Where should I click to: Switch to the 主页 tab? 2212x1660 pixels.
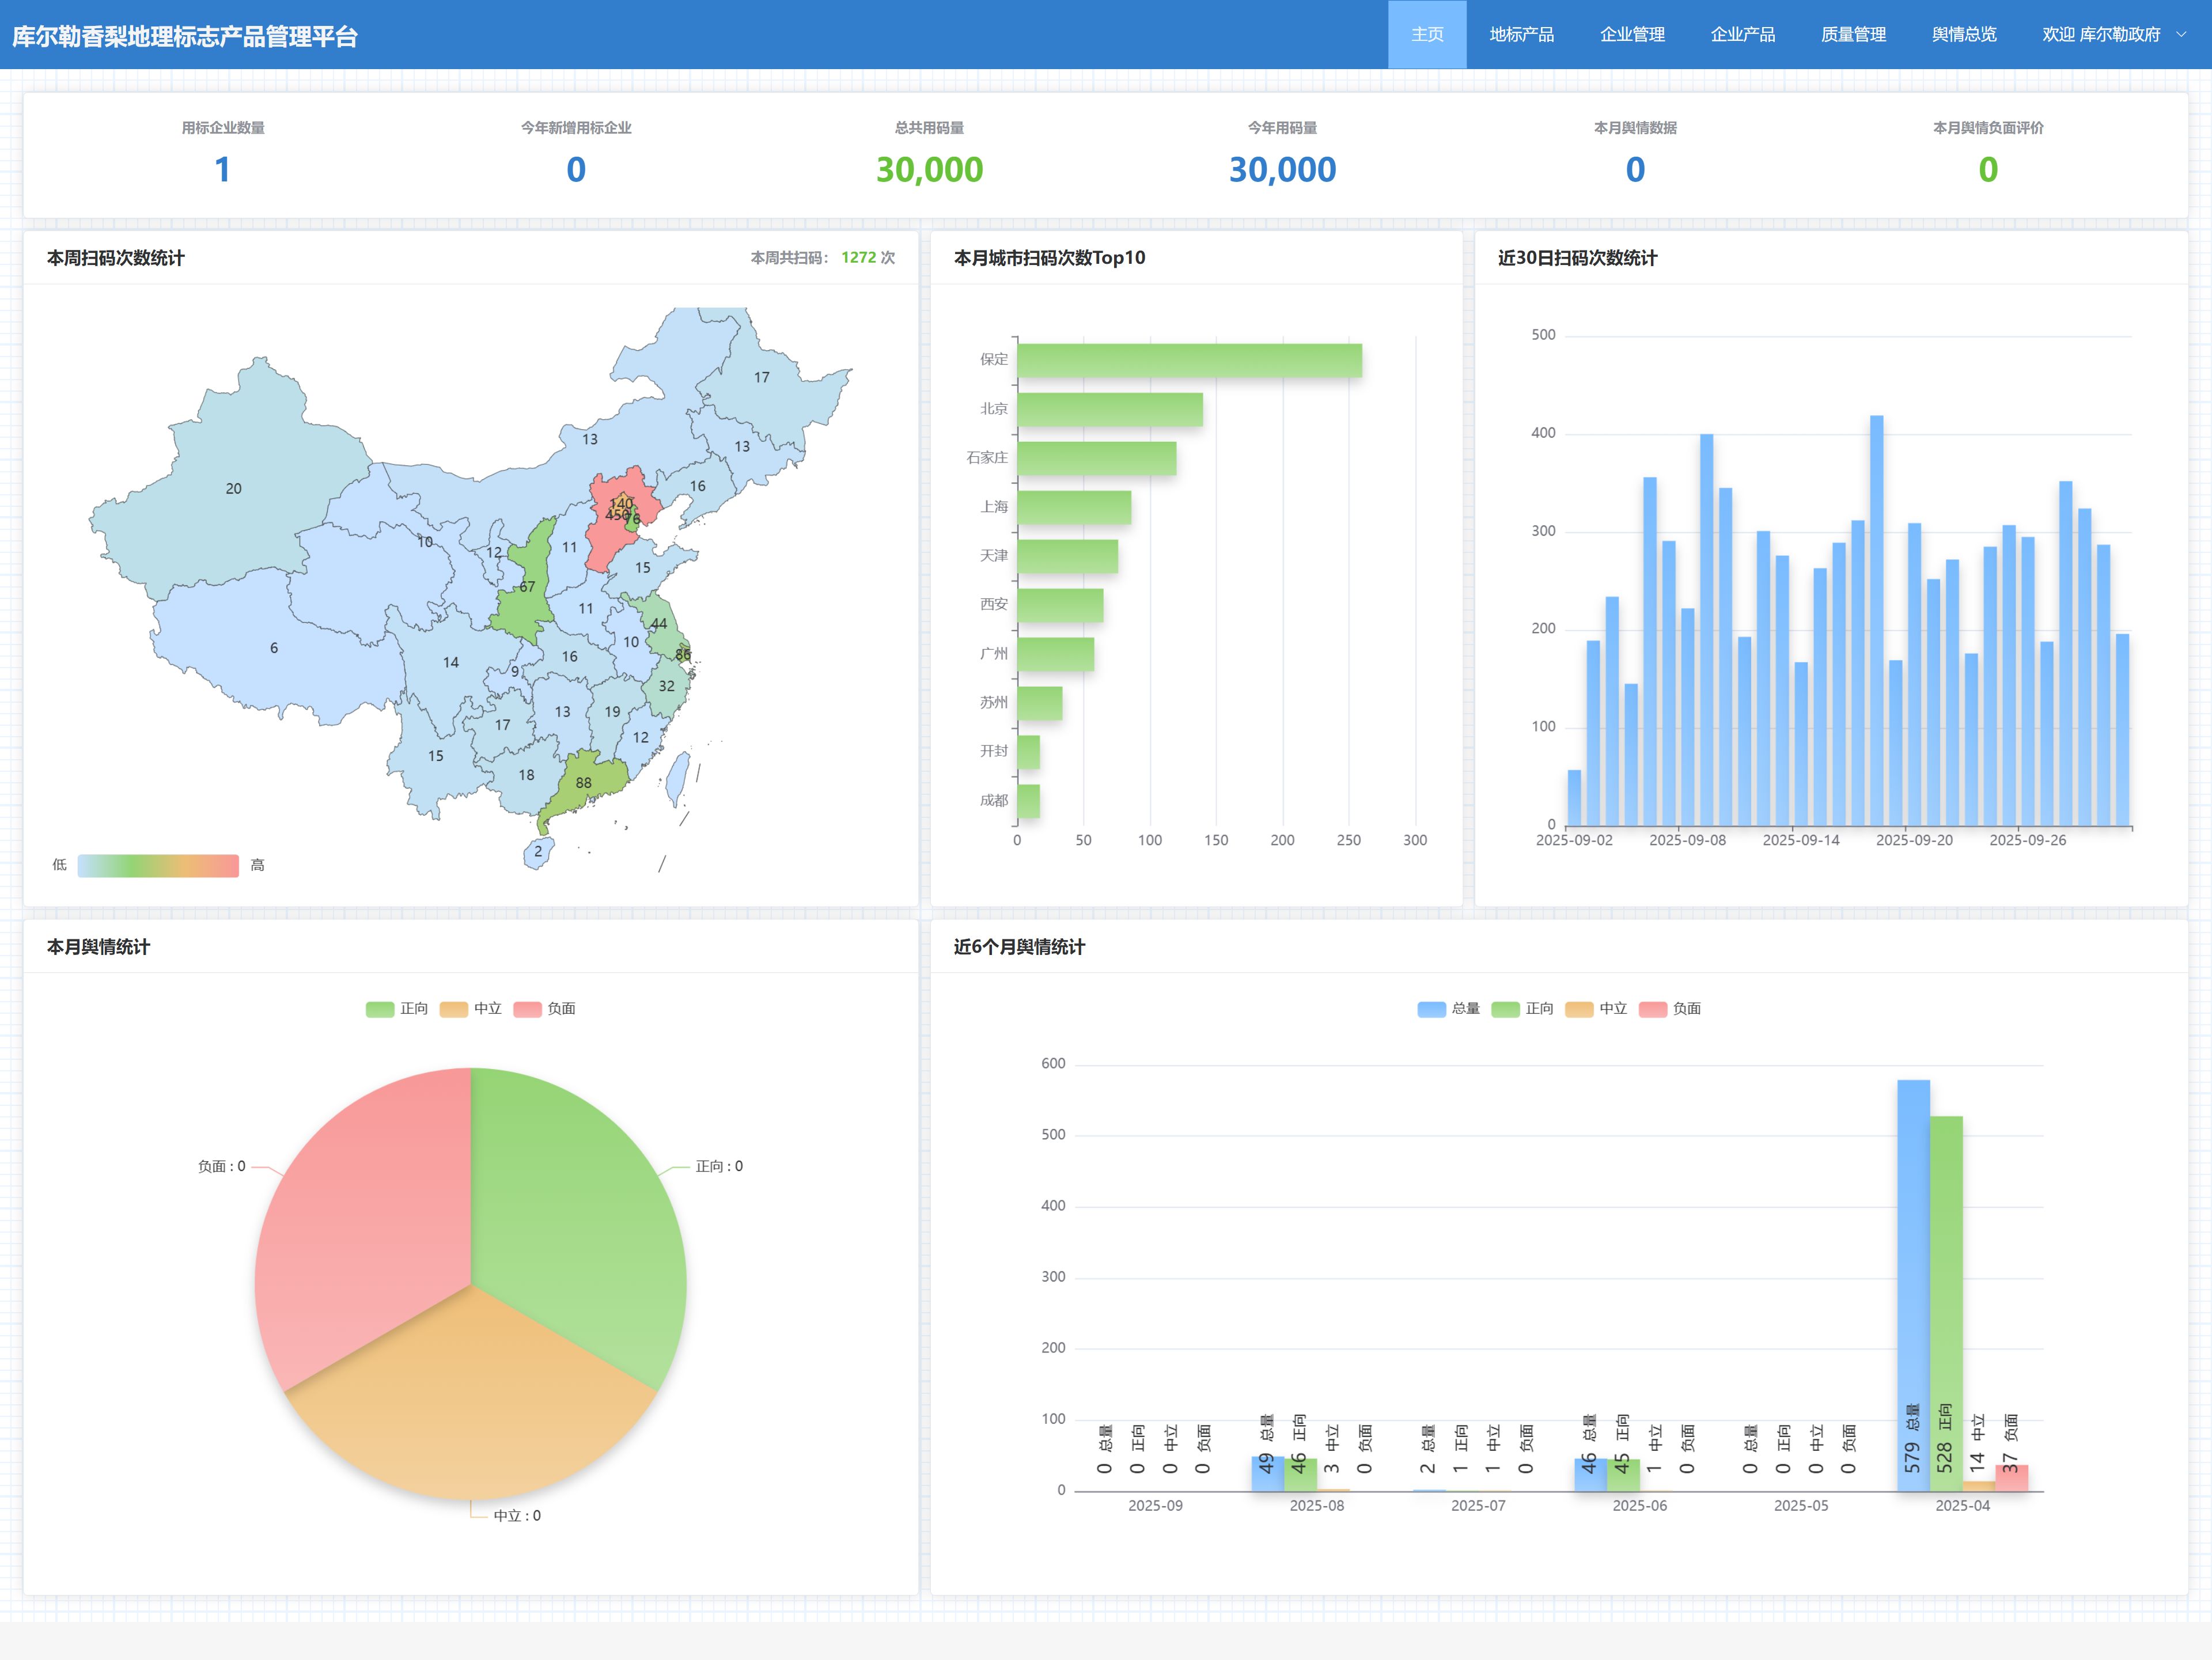1427,34
